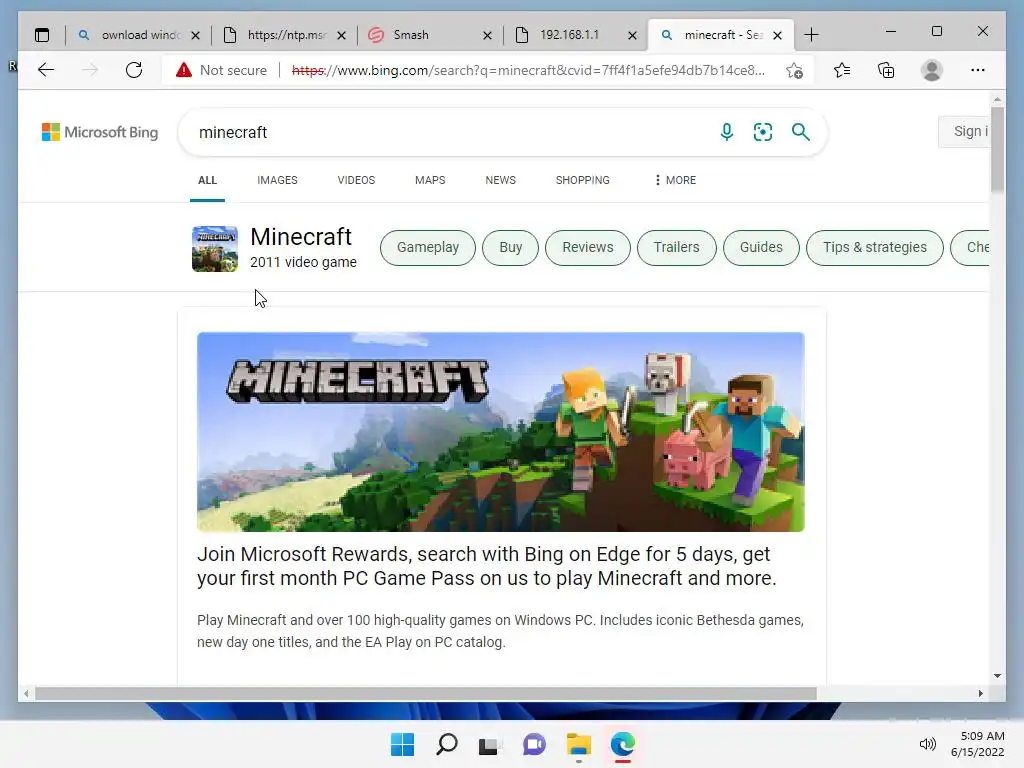Click the Tips & strategies chip
Screen dimensions: 1024x768
click(x=874, y=248)
